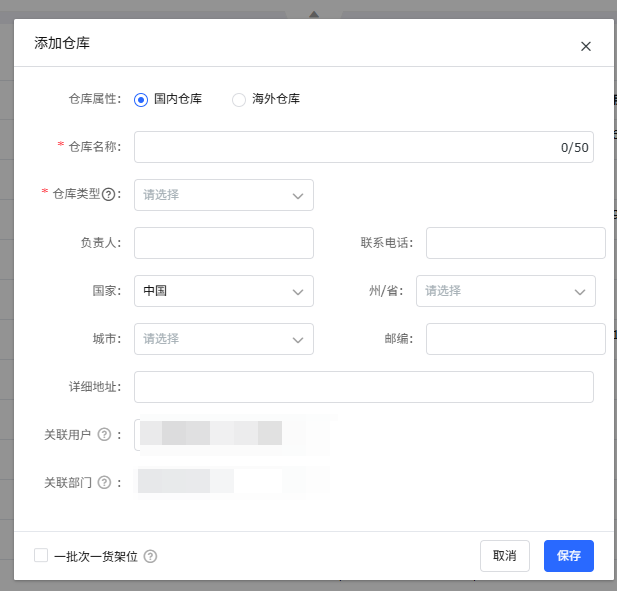Click the 仓库名称 text field

coord(364,147)
